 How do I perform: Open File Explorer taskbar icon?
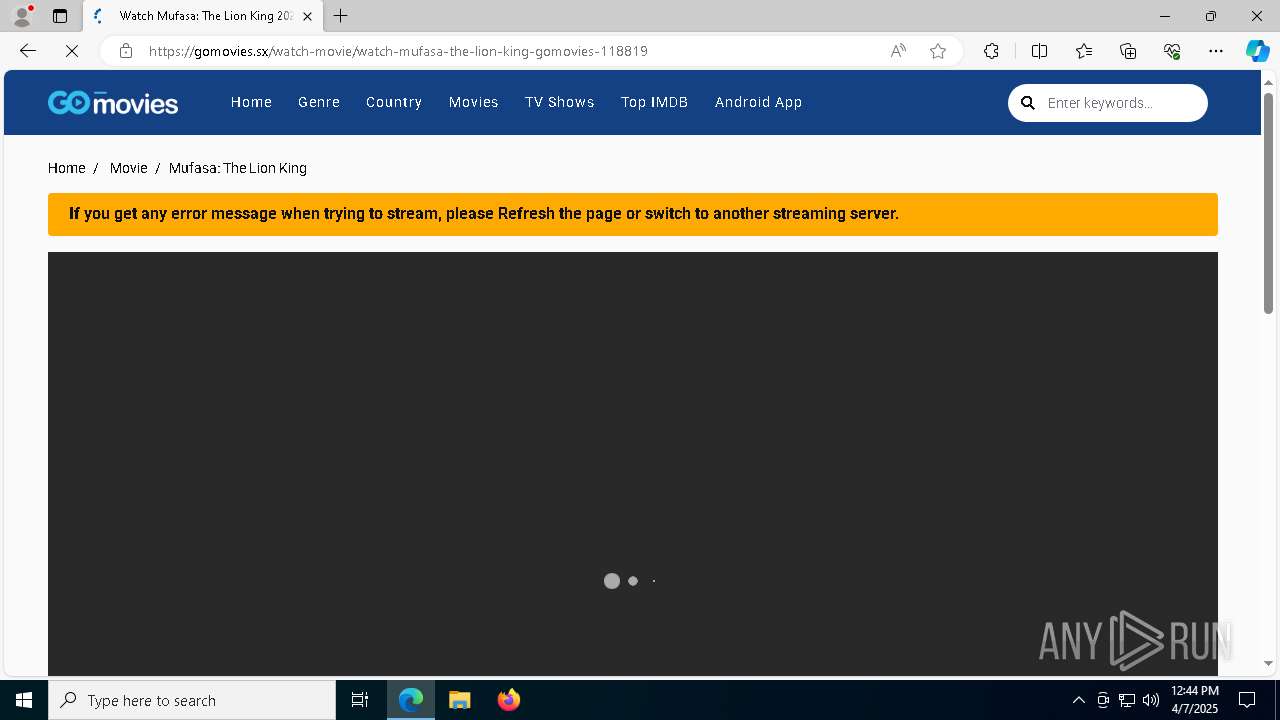pos(460,700)
